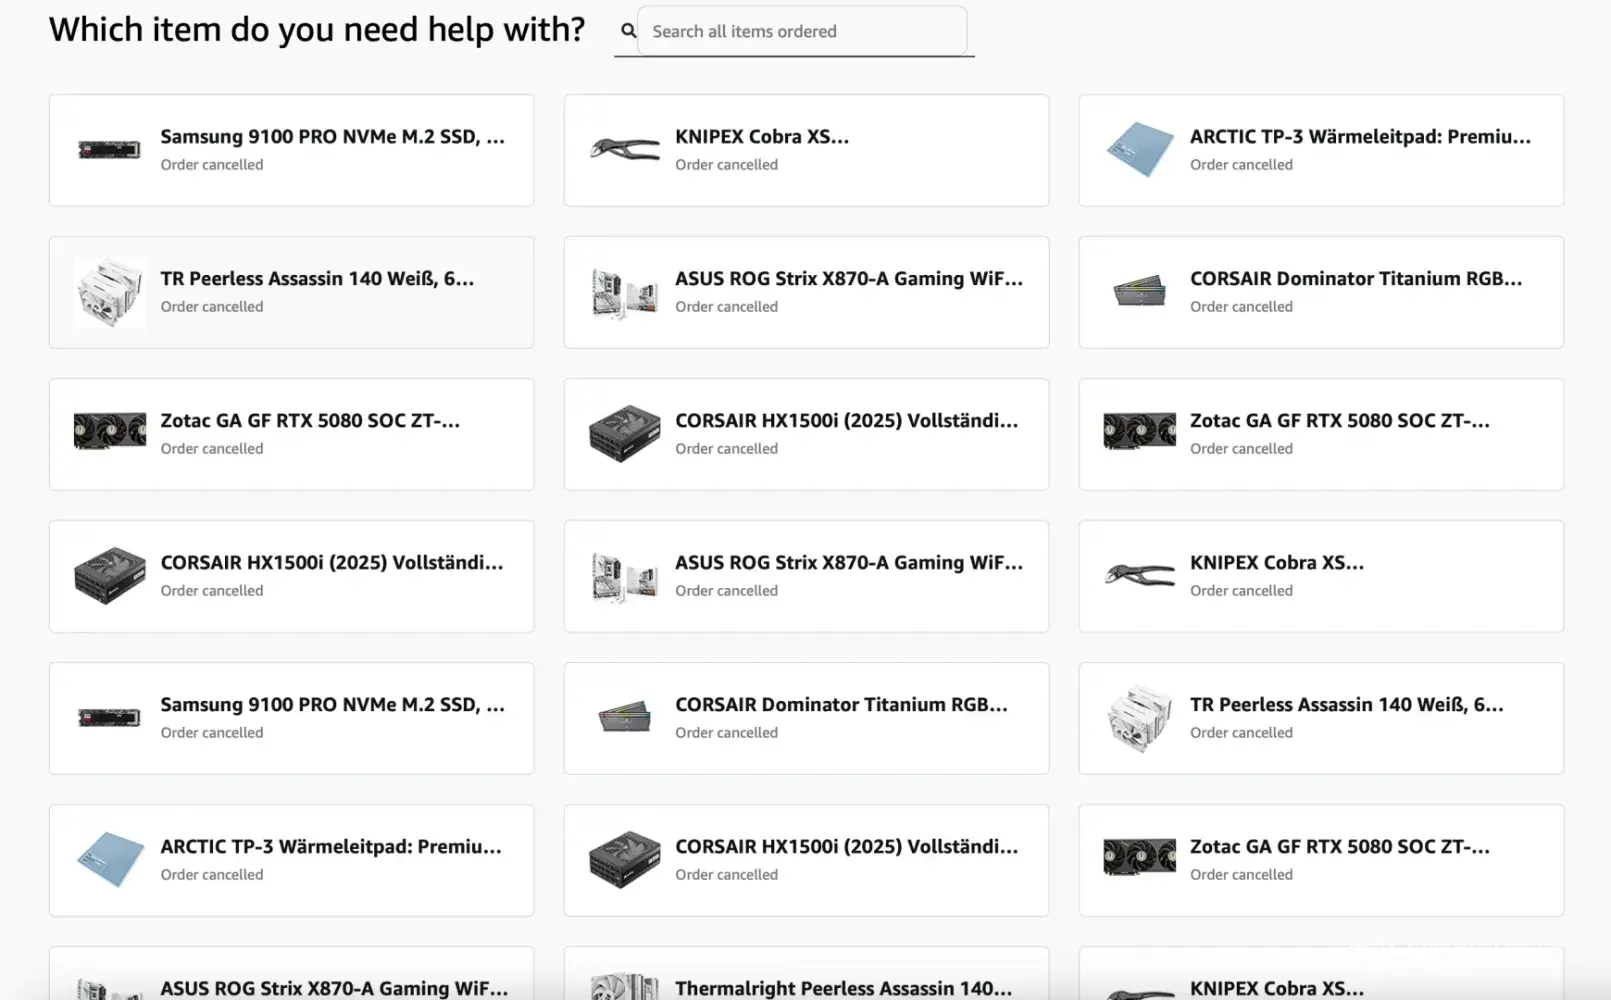Select the KNIPEX Cobra XS card below the Zotac card
This screenshot has width=1611, height=1000.
coord(1320,576)
